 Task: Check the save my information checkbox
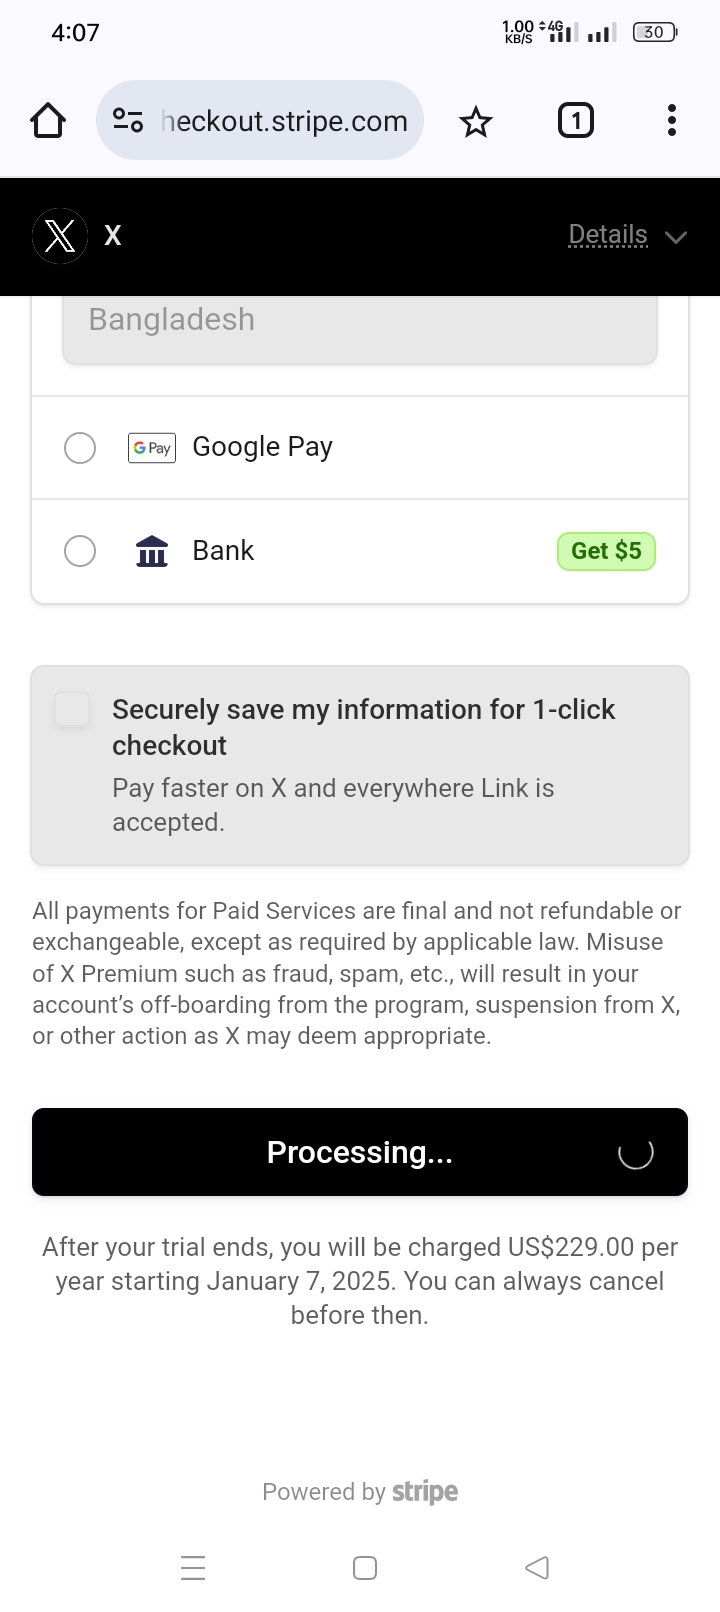click(x=72, y=709)
